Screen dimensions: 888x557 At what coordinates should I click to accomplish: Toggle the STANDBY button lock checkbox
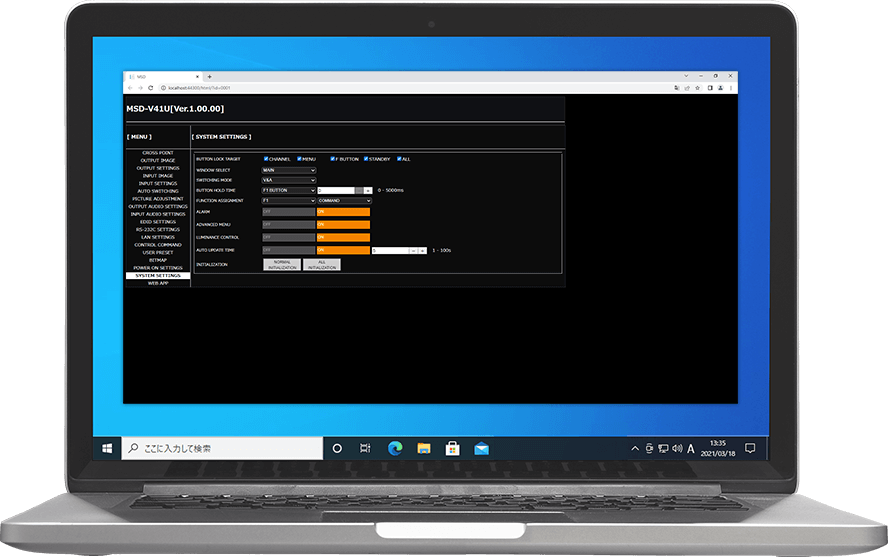pos(366,159)
